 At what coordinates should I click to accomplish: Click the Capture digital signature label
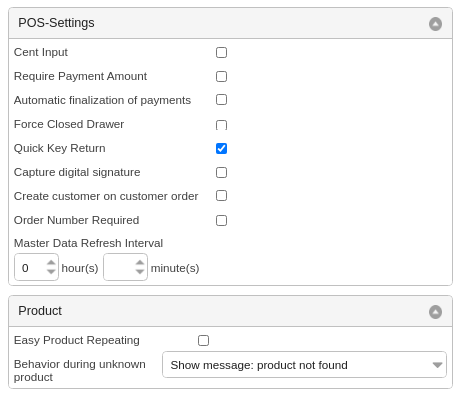coord(77,172)
